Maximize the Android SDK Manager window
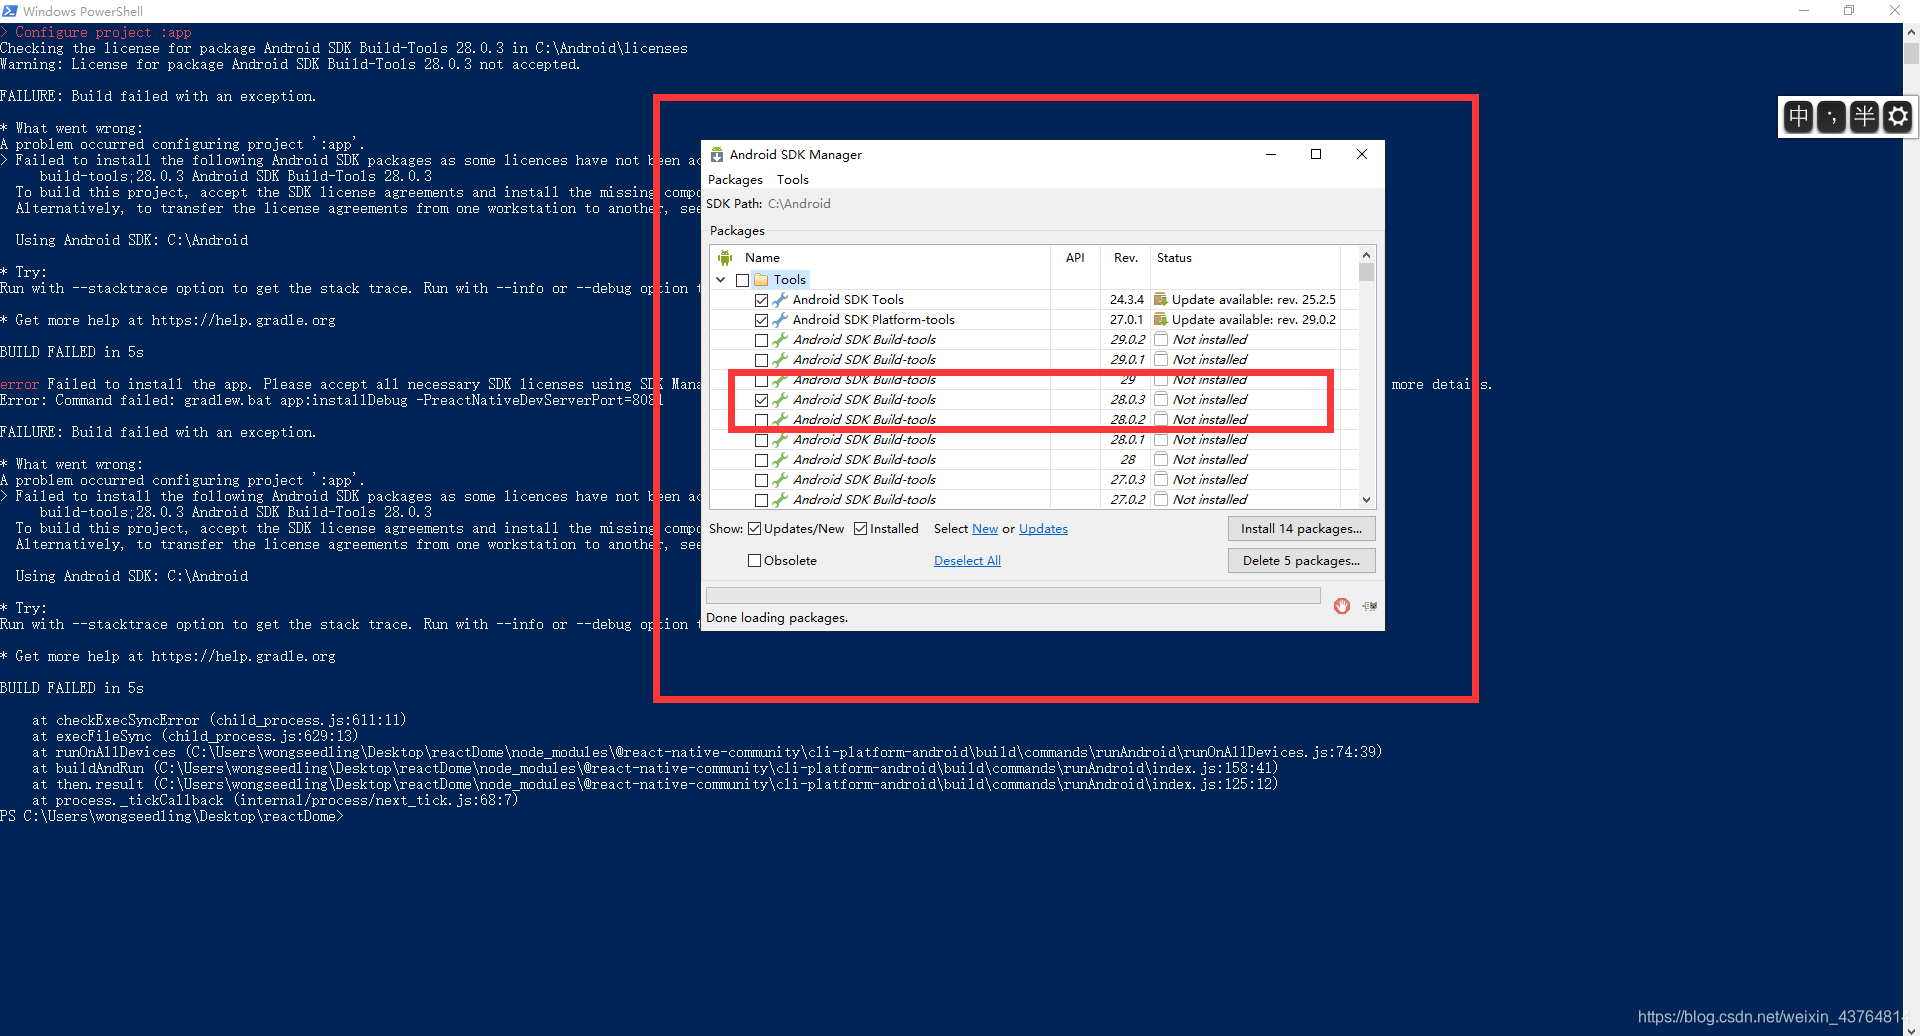 point(1316,154)
